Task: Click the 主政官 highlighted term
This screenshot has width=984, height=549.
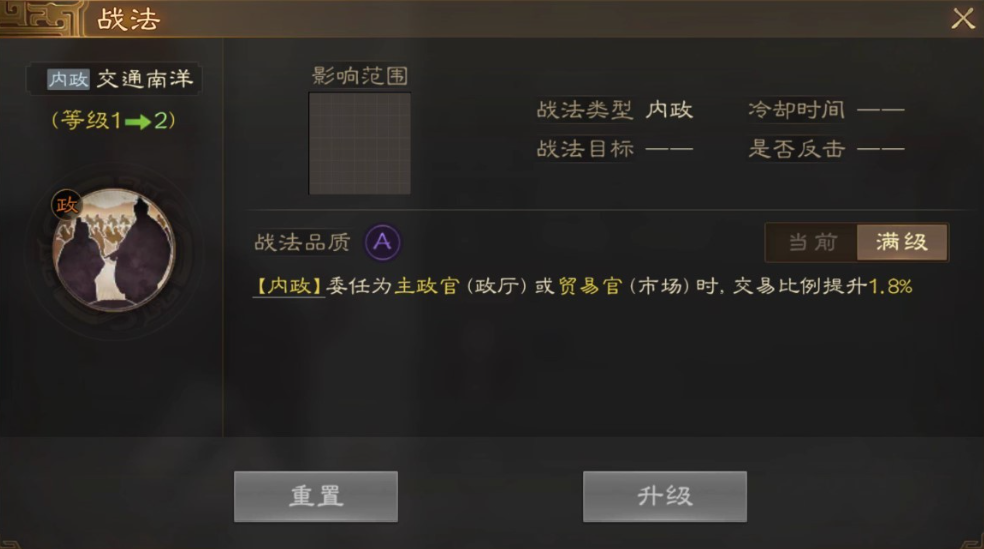Action: (427, 287)
